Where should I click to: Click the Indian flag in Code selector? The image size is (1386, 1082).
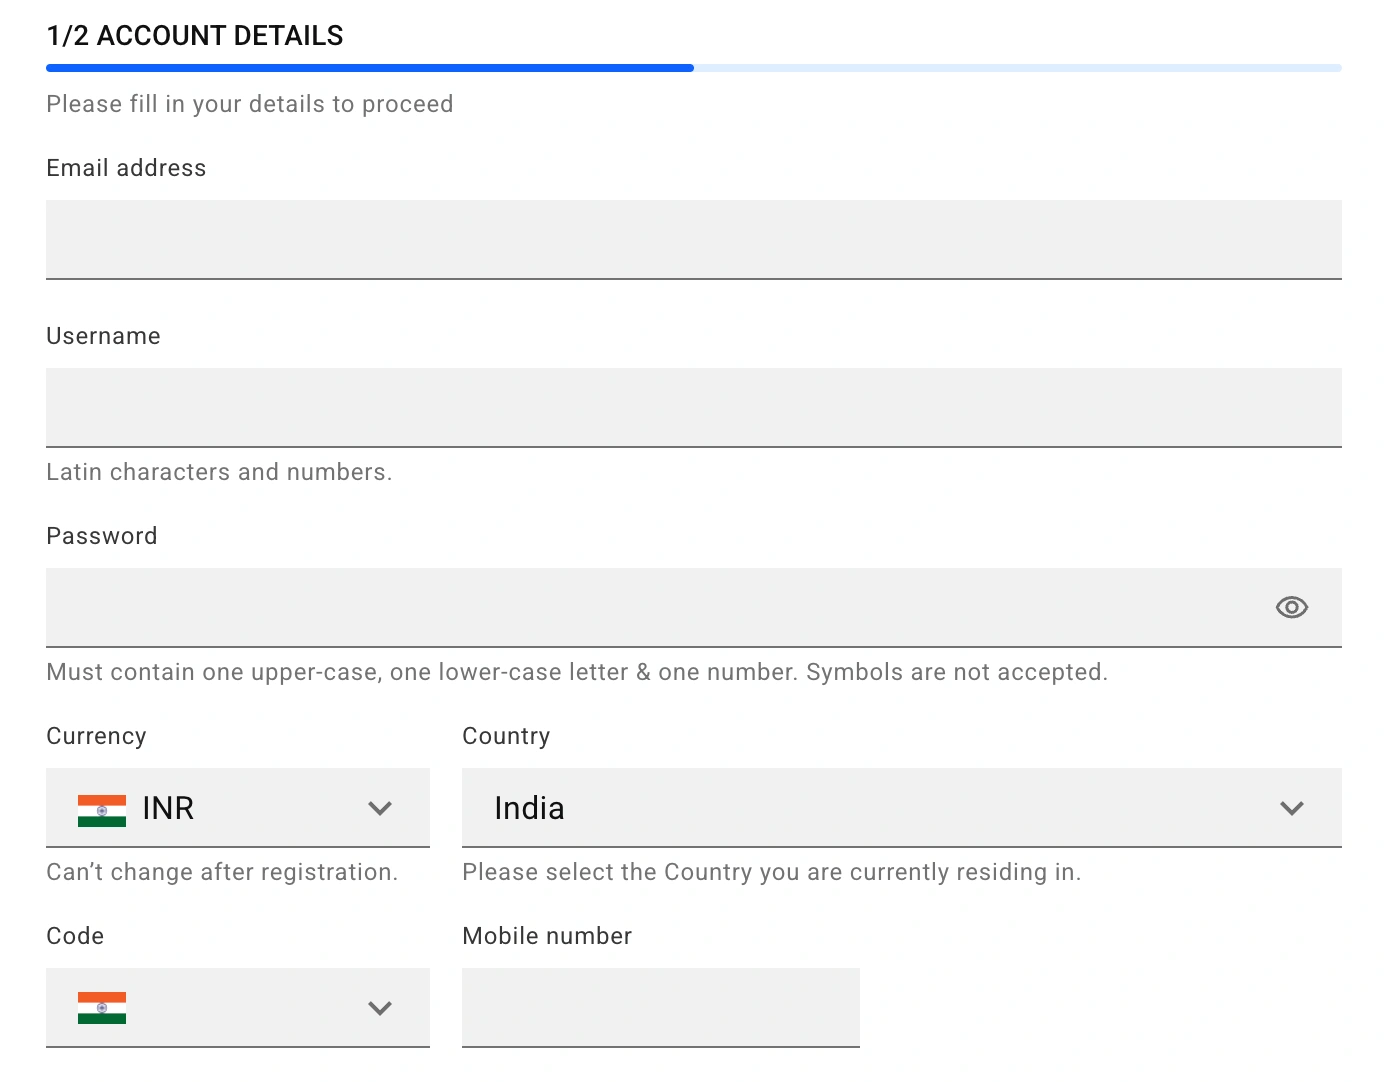pyautogui.click(x=102, y=1008)
